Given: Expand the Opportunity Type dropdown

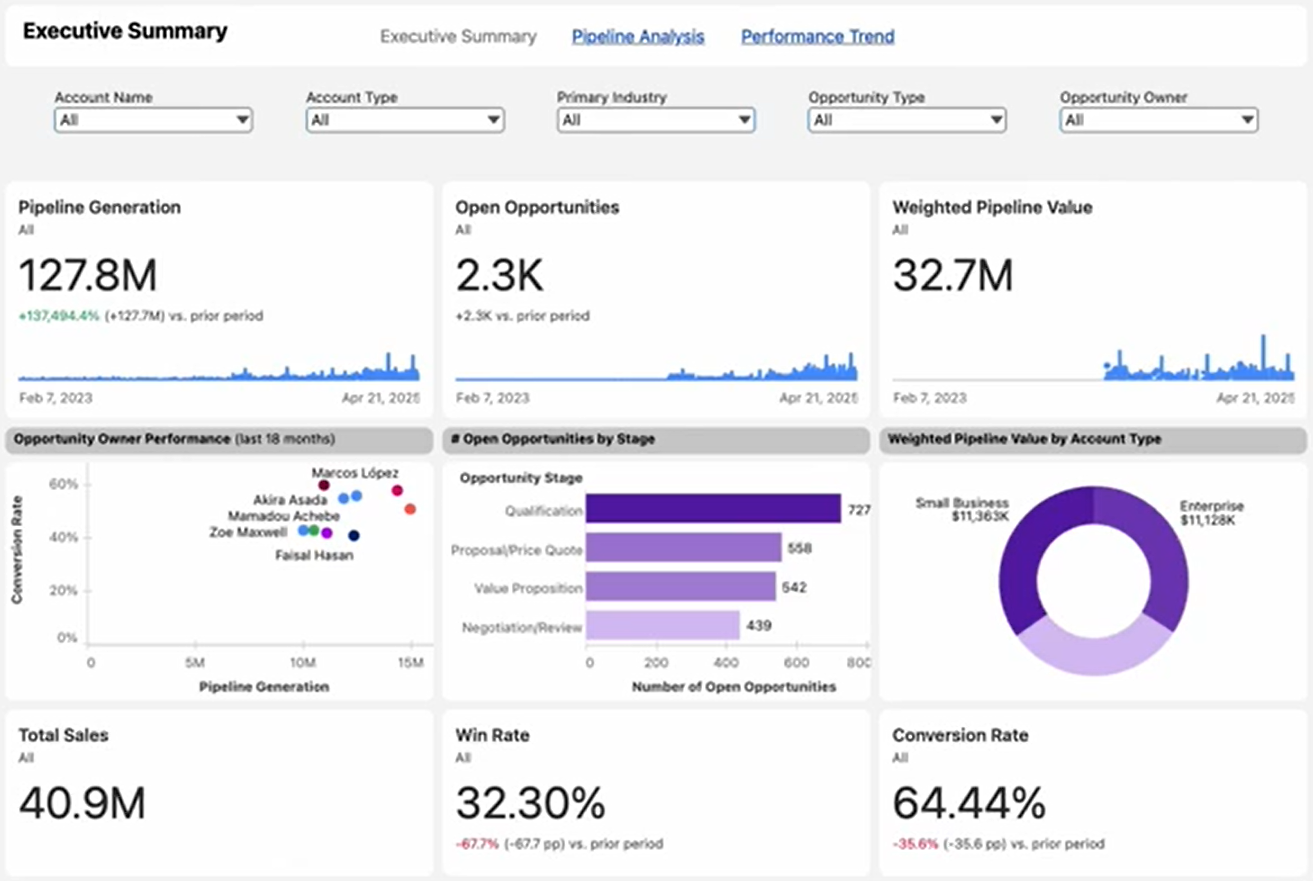Looking at the screenshot, I should point(907,120).
